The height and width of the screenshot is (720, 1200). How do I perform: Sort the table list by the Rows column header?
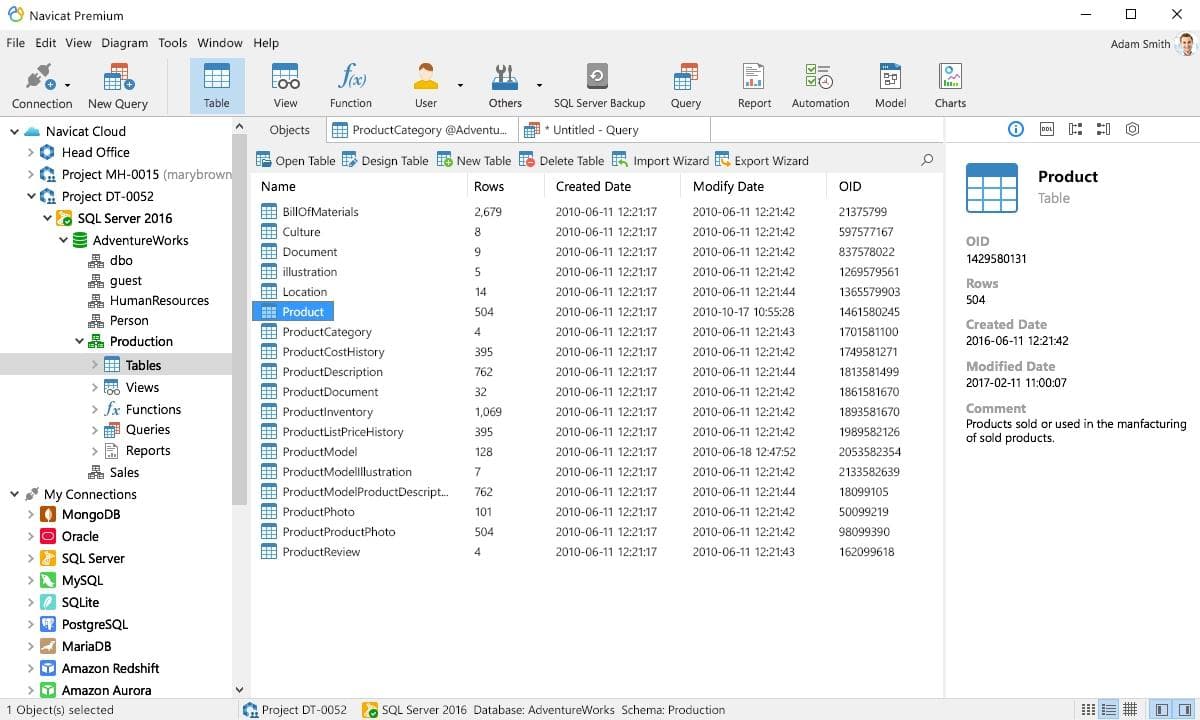[489, 186]
